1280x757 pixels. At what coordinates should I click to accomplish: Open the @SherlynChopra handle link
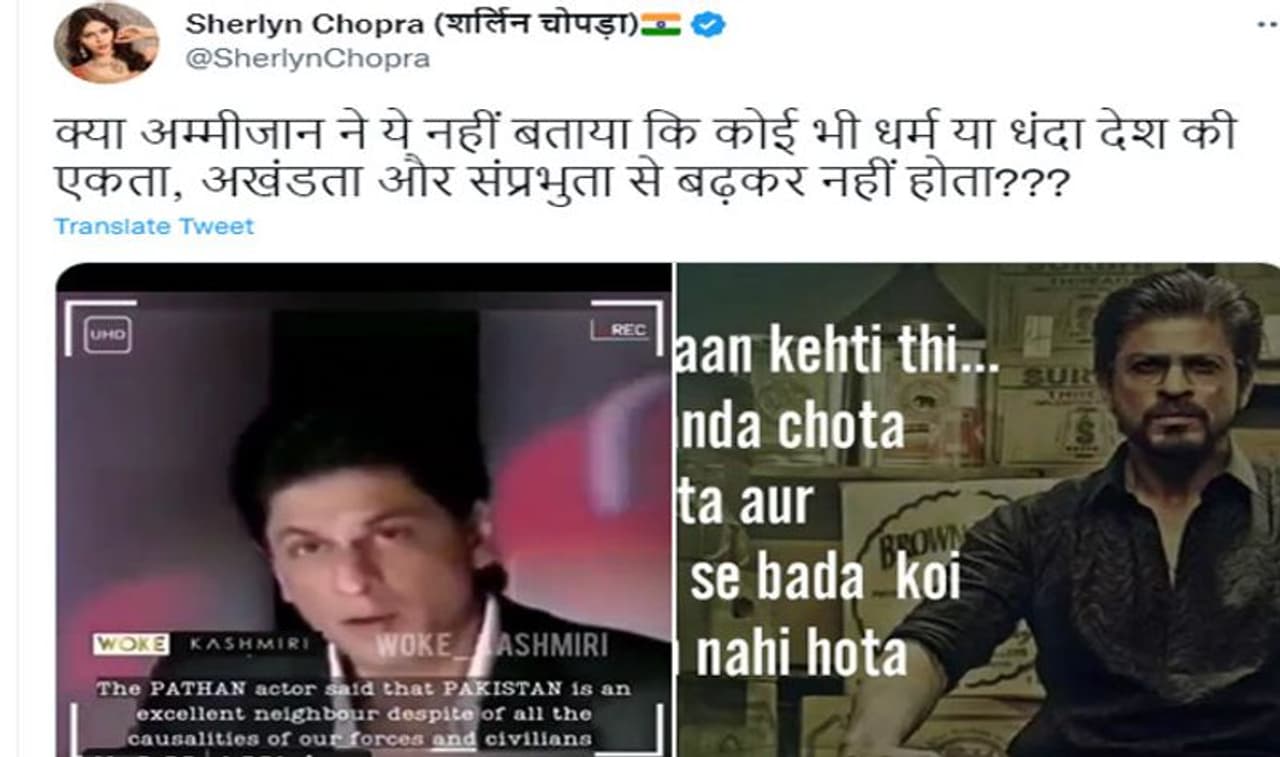point(308,60)
